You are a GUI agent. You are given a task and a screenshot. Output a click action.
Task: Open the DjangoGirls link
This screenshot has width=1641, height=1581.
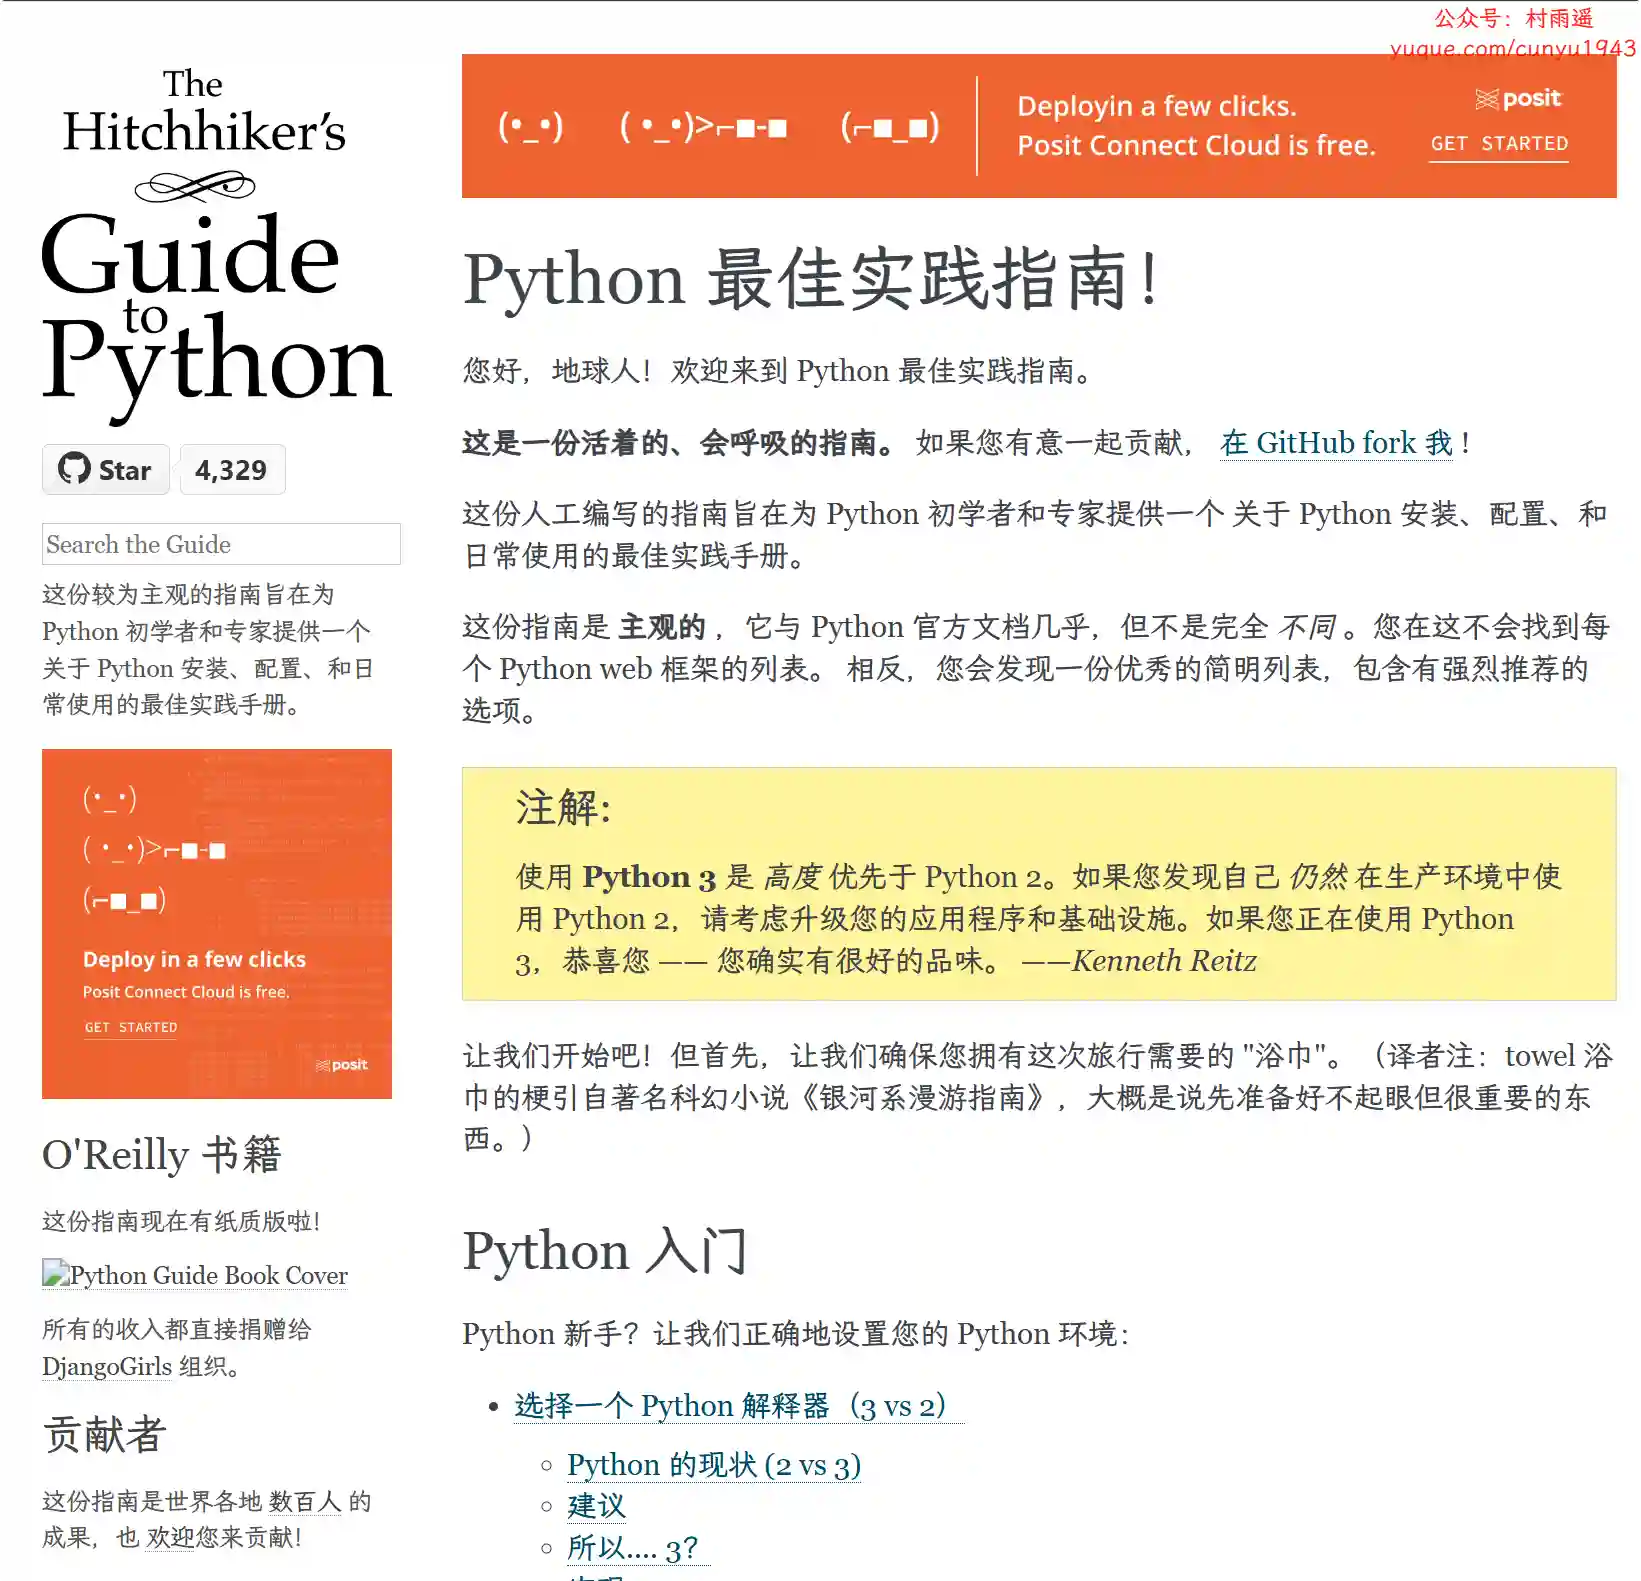click(107, 1366)
